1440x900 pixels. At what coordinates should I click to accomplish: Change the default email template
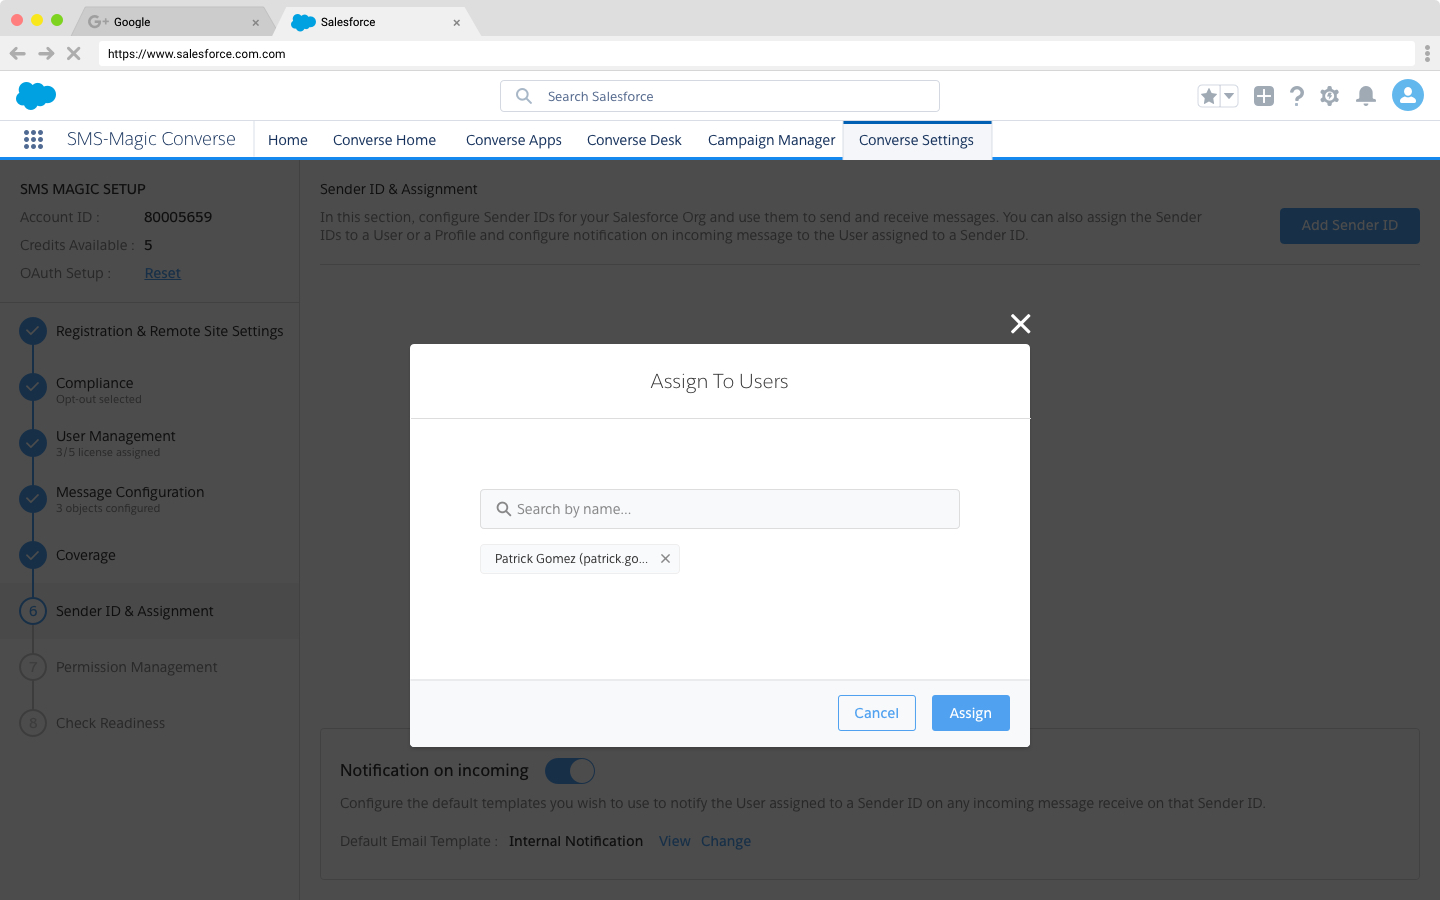[726, 841]
